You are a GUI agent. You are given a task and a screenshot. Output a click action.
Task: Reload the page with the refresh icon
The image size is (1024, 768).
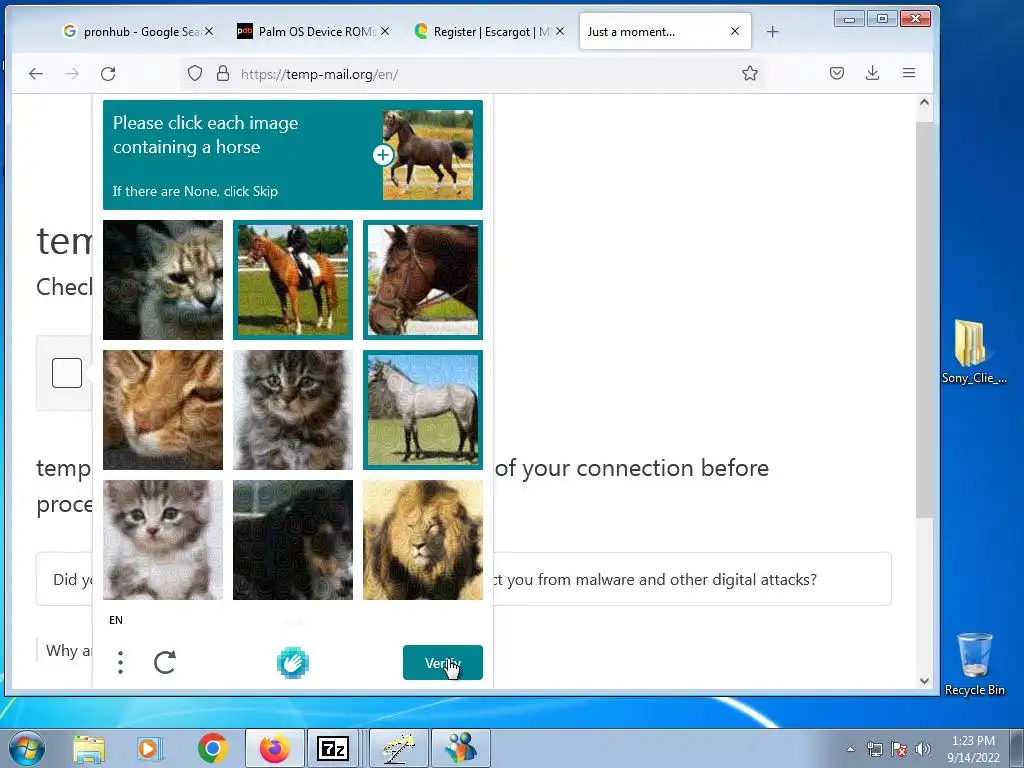(108, 74)
